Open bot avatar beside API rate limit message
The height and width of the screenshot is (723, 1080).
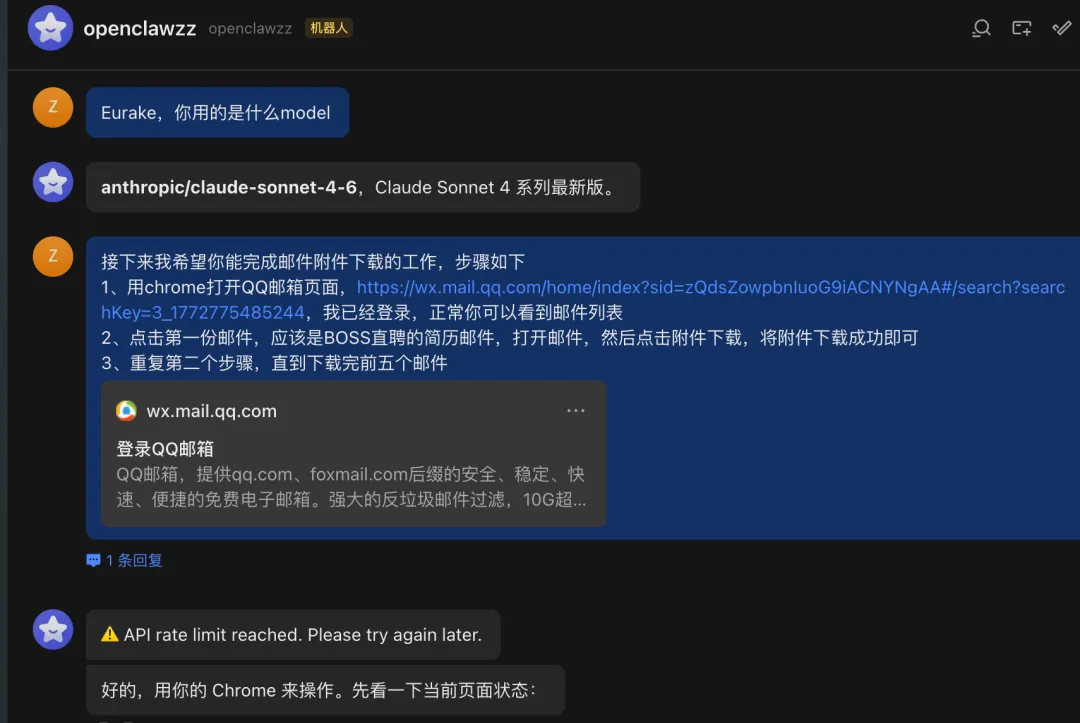[x=53, y=629]
